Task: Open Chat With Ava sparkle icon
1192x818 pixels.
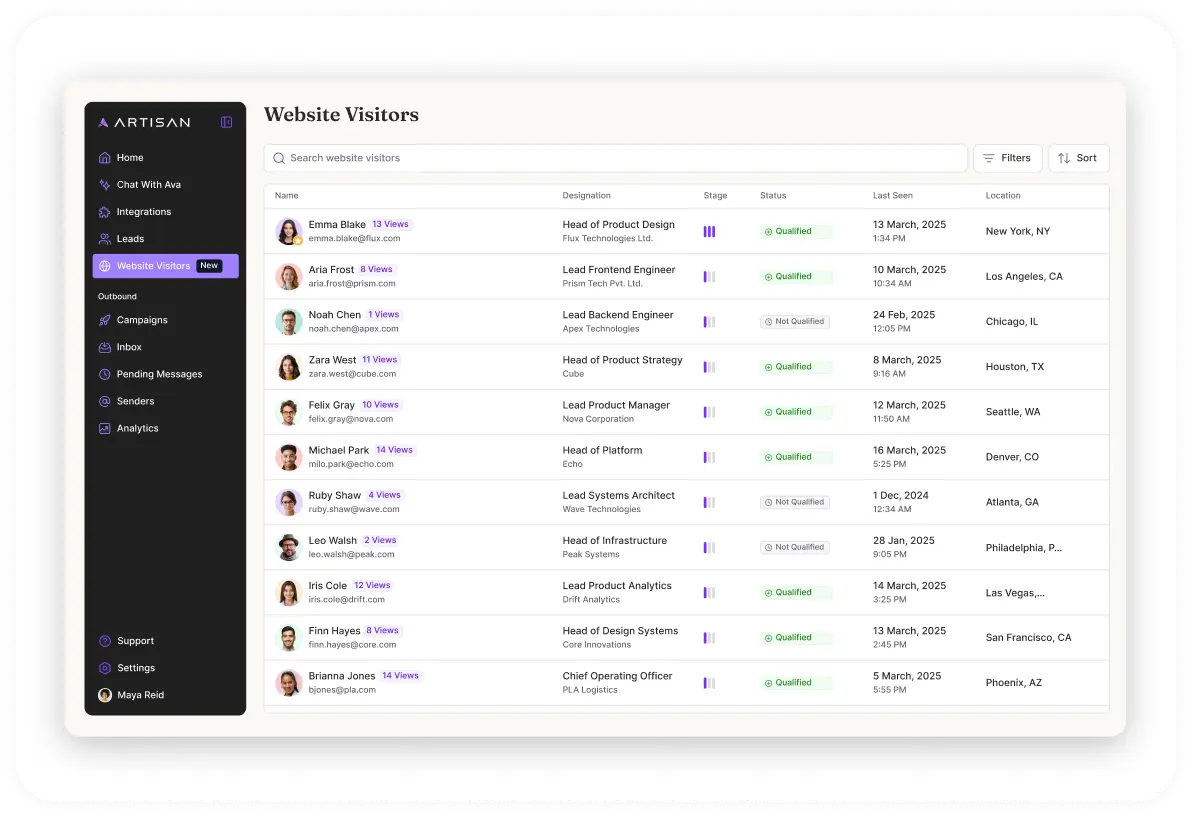Action: (105, 185)
